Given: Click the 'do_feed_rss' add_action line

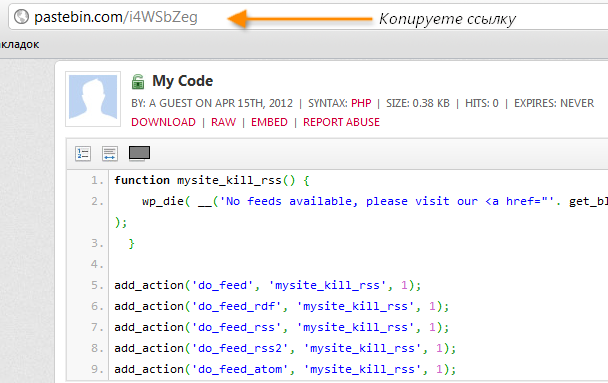Looking at the screenshot, I should pyautogui.click(x=282, y=327).
